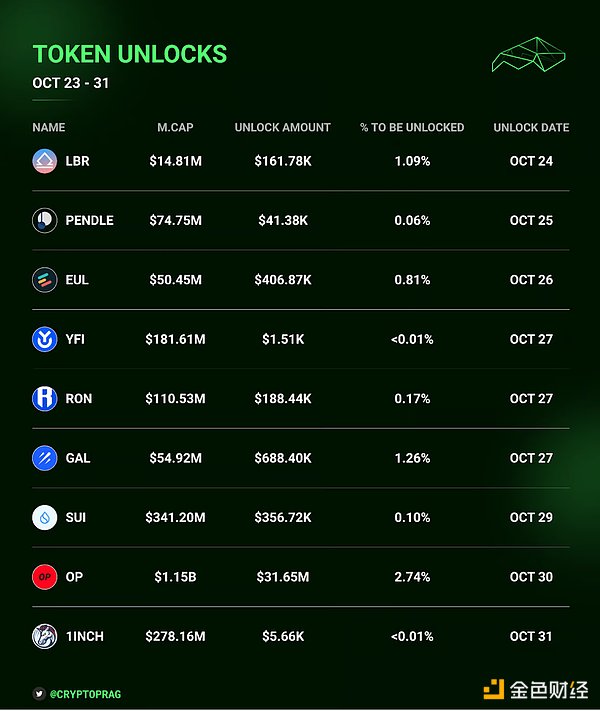Click the RON token icon
This screenshot has width=600, height=711.
pyautogui.click(x=44, y=398)
